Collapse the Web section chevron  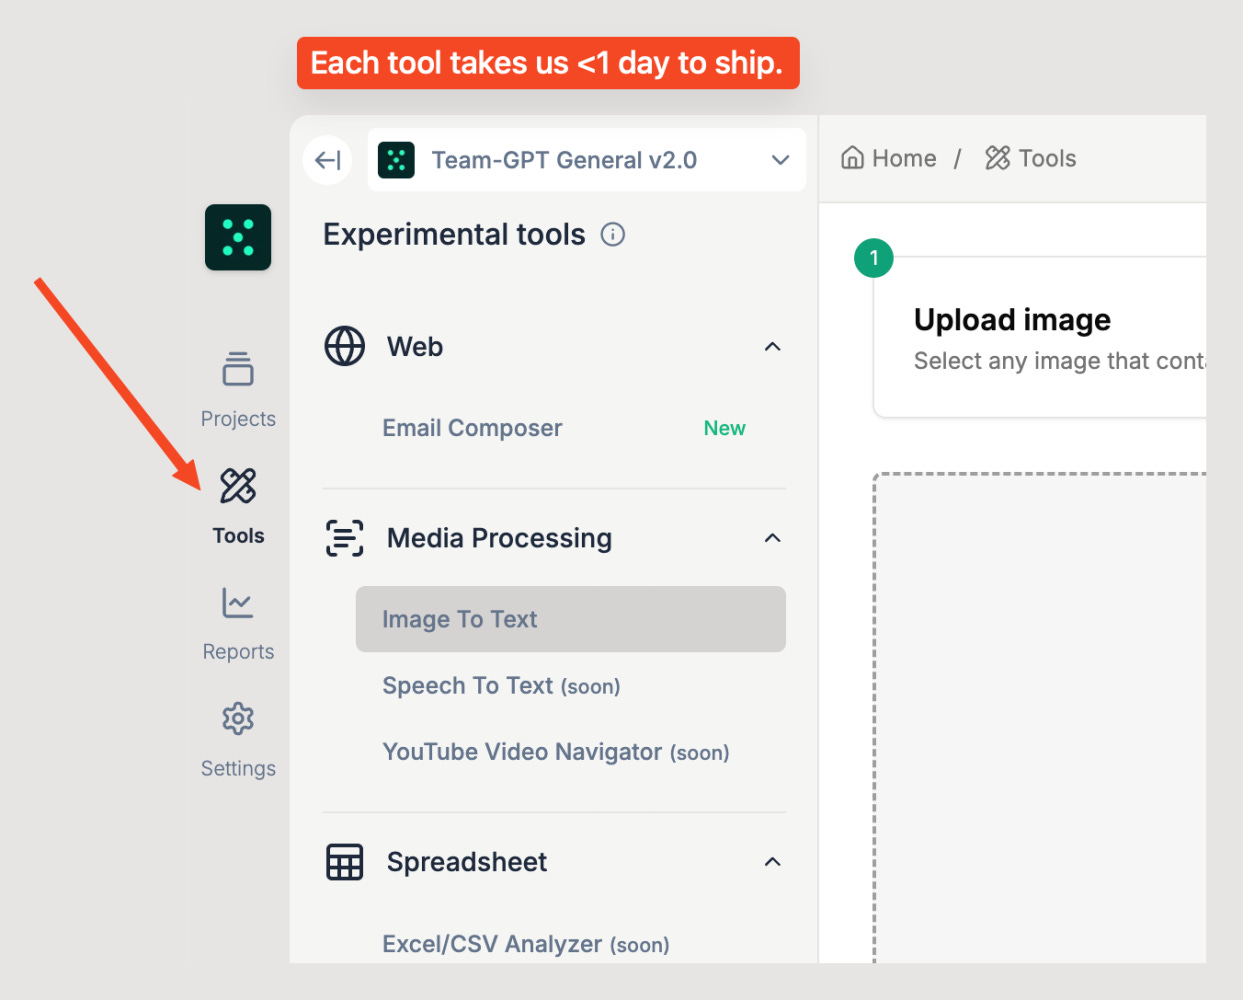click(x=772, y=346)
